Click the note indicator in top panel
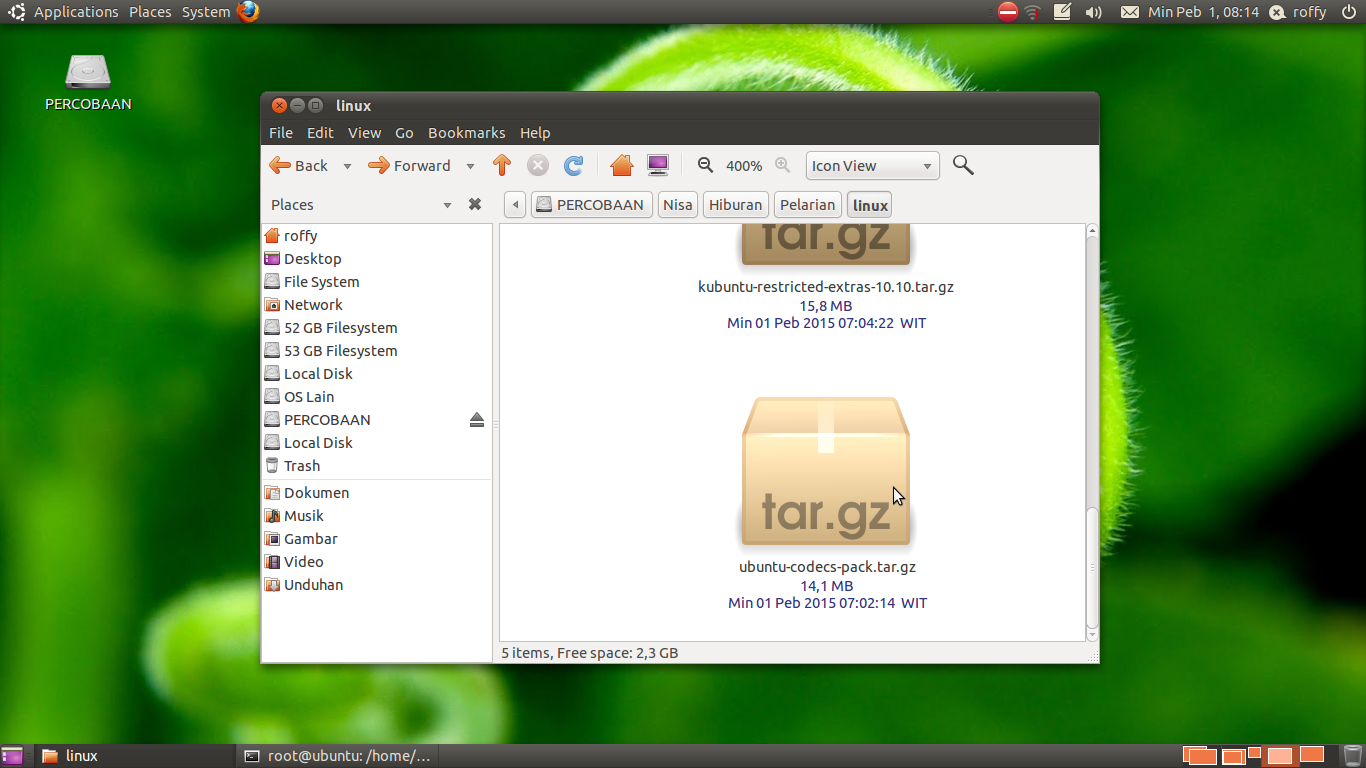The width and height of the screenshot is (1366, 768). [x=1063, y=12]
